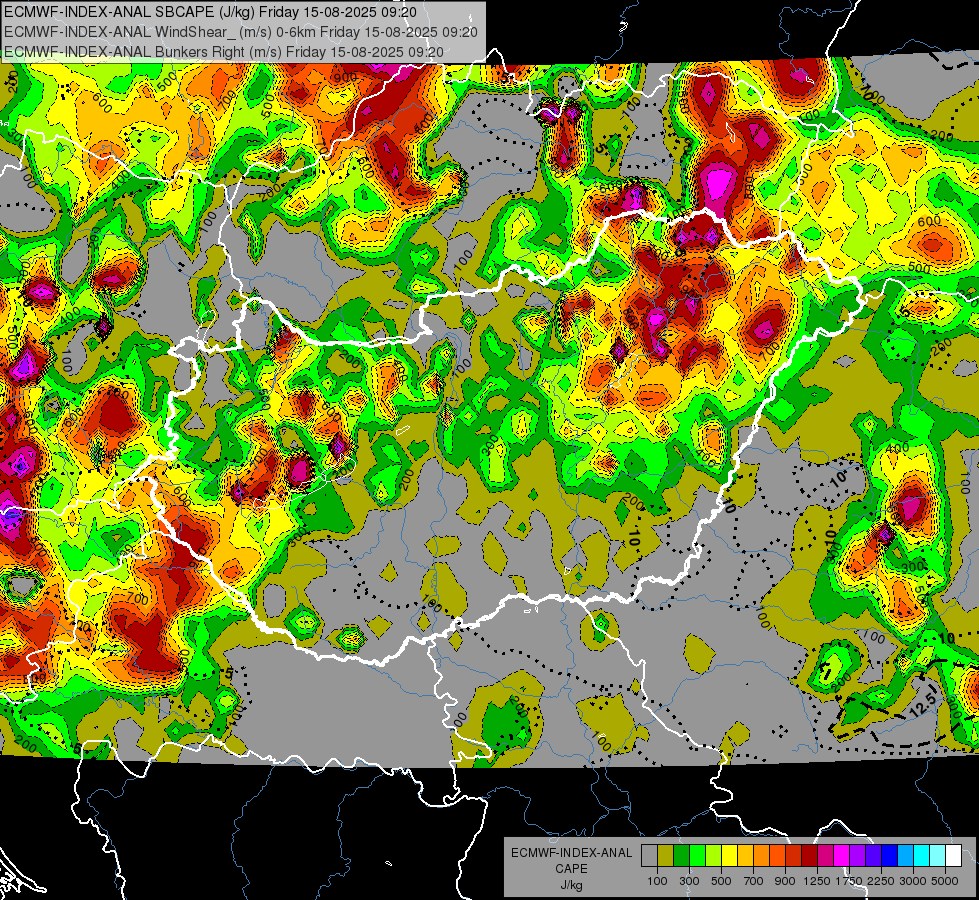Click the legend value 1750
Screen dimensions: 979x900
pos(849,881)
